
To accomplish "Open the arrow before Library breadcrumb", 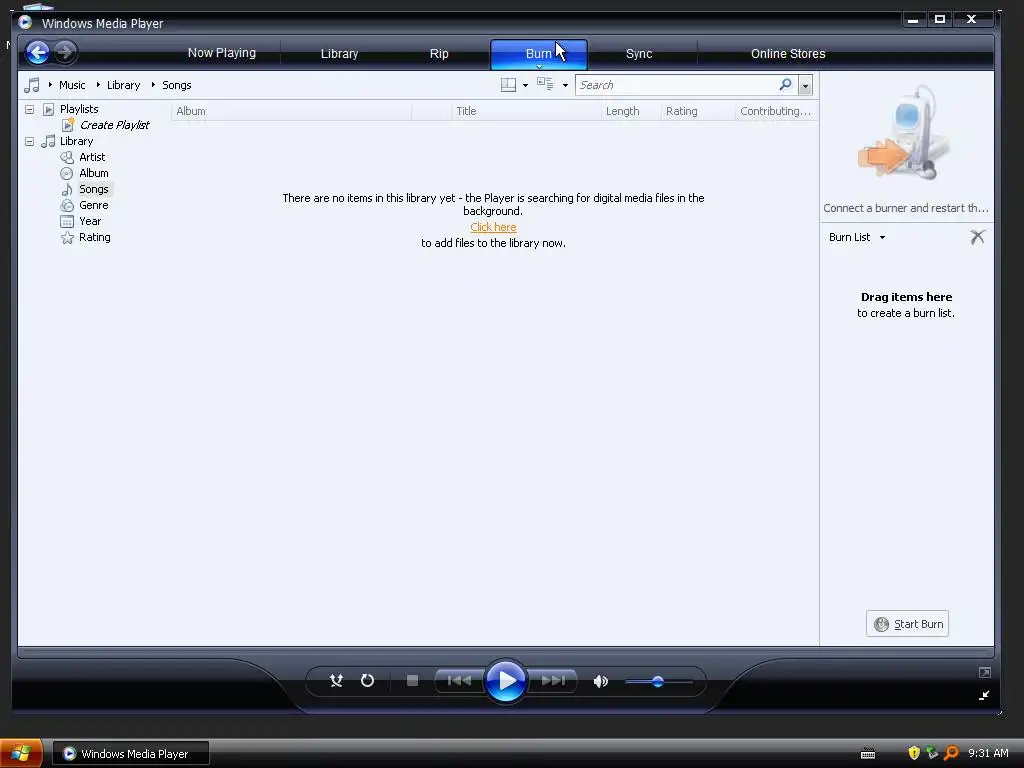I will pyautogui.click(x=99, y=85).
